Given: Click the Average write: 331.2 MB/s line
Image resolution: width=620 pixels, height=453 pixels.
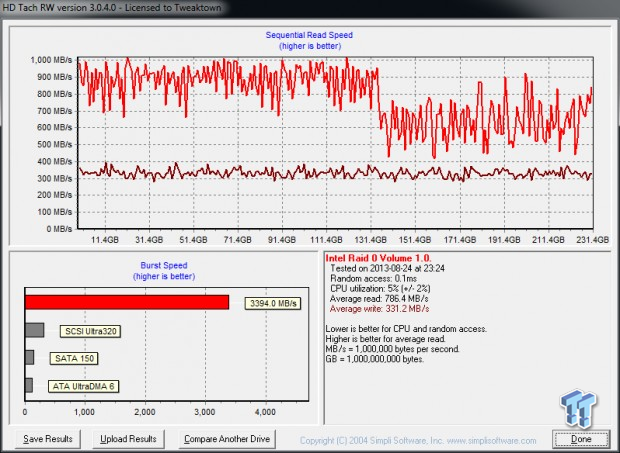Looking at the screenshot, I should tap(380, 309).
